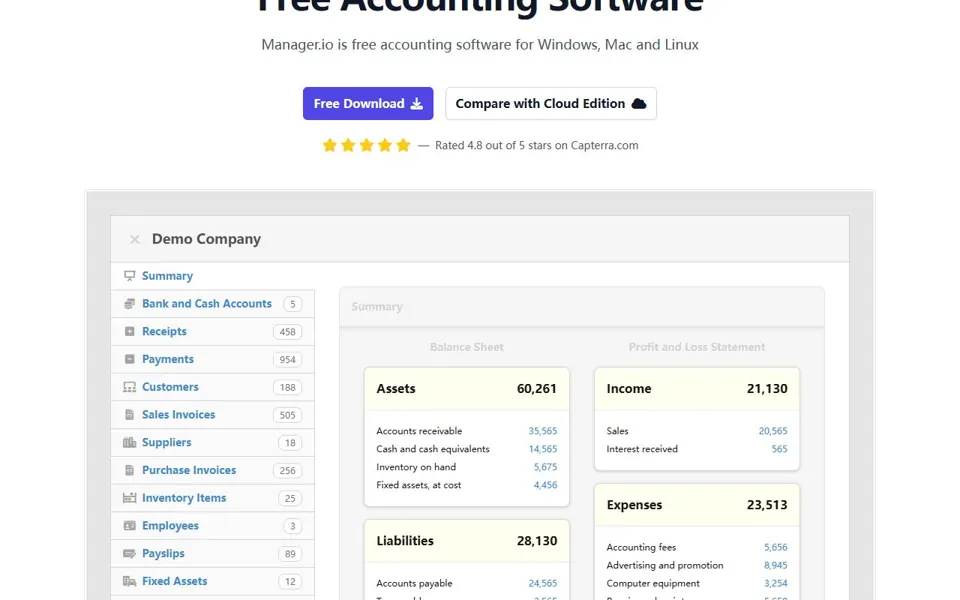Viewport: 960px width, 600px height.
Task: Open Advertising and promotion amount 8,945
Action: [776, 565]
